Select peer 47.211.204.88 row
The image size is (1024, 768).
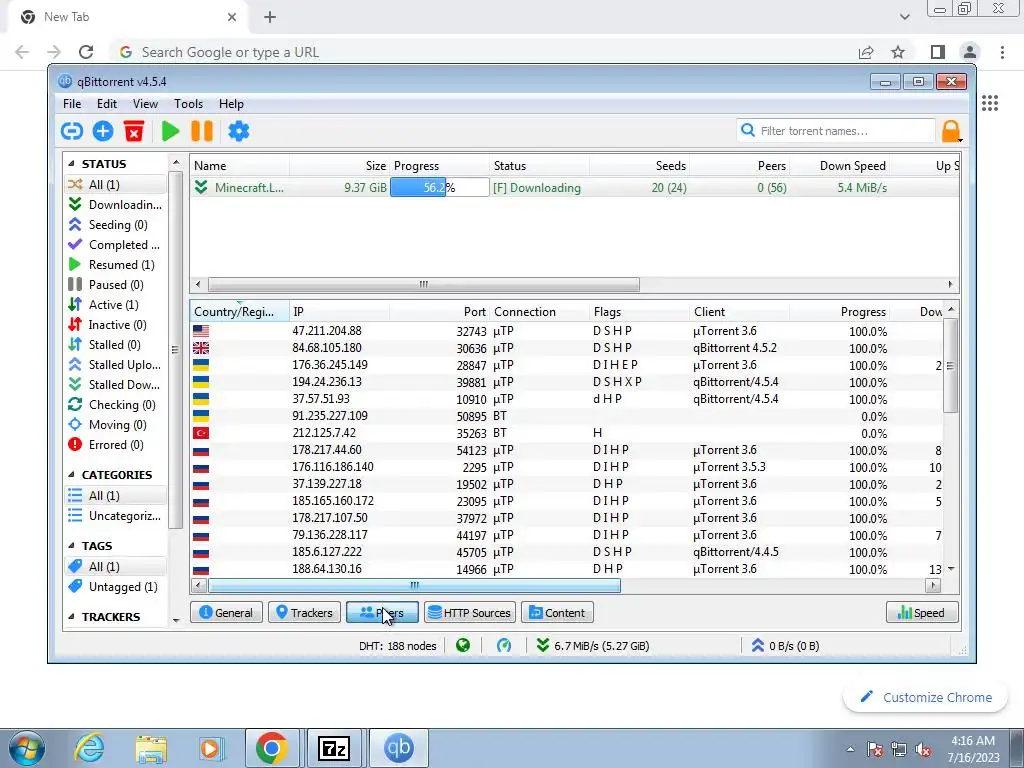click(x=567, y=331)
